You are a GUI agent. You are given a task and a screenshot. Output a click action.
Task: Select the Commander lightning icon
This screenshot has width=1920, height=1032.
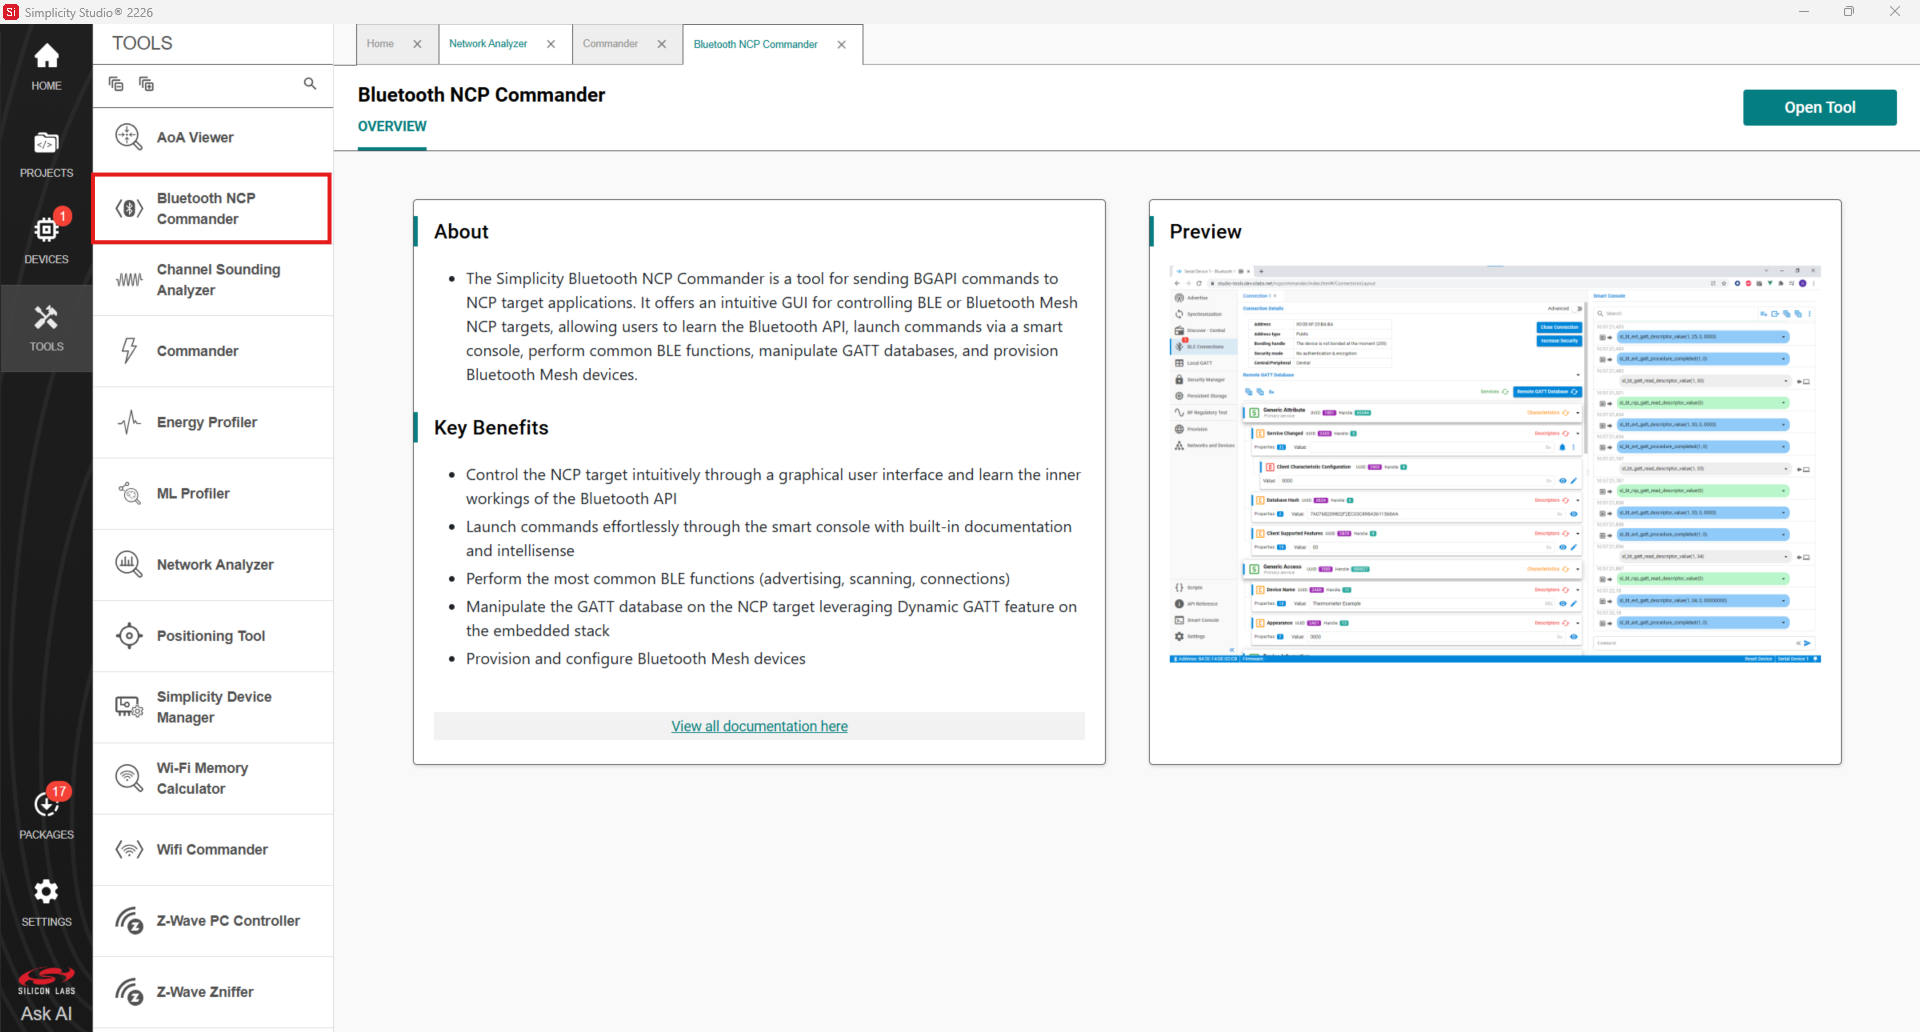pos(129,351)
